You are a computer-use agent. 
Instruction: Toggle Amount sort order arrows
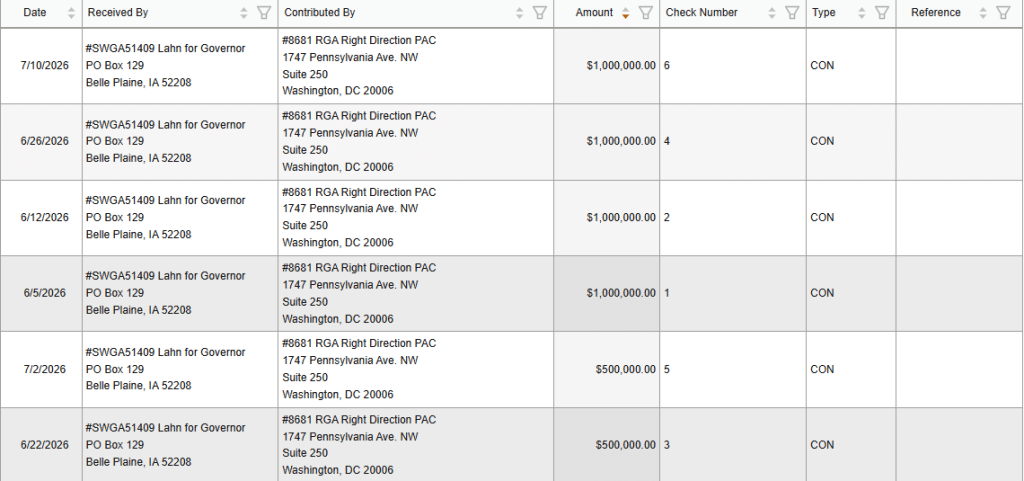coord(626,12)
